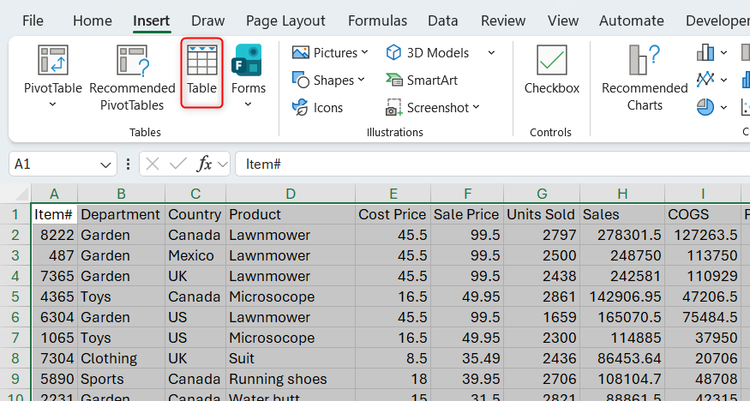Screen dimensions: 750x401
Task: Select column D header
Action: [290, 194]
